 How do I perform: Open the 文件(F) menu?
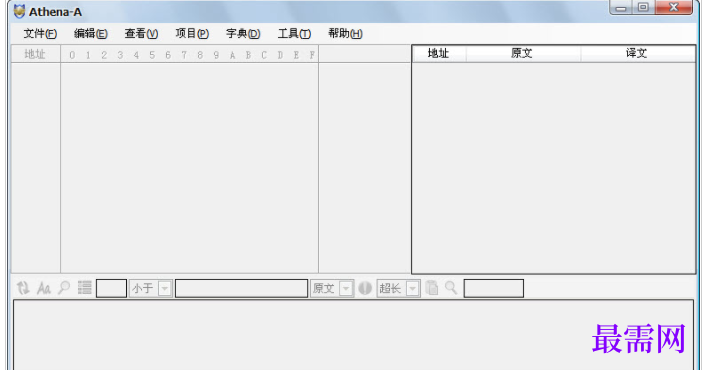[x=40, y=34]
